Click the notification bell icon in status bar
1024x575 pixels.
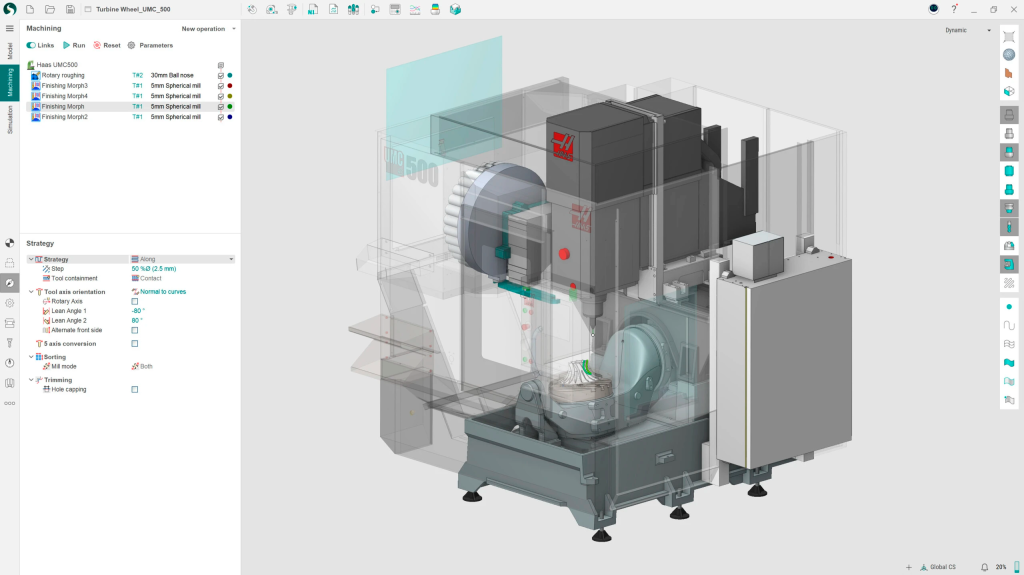984,567
